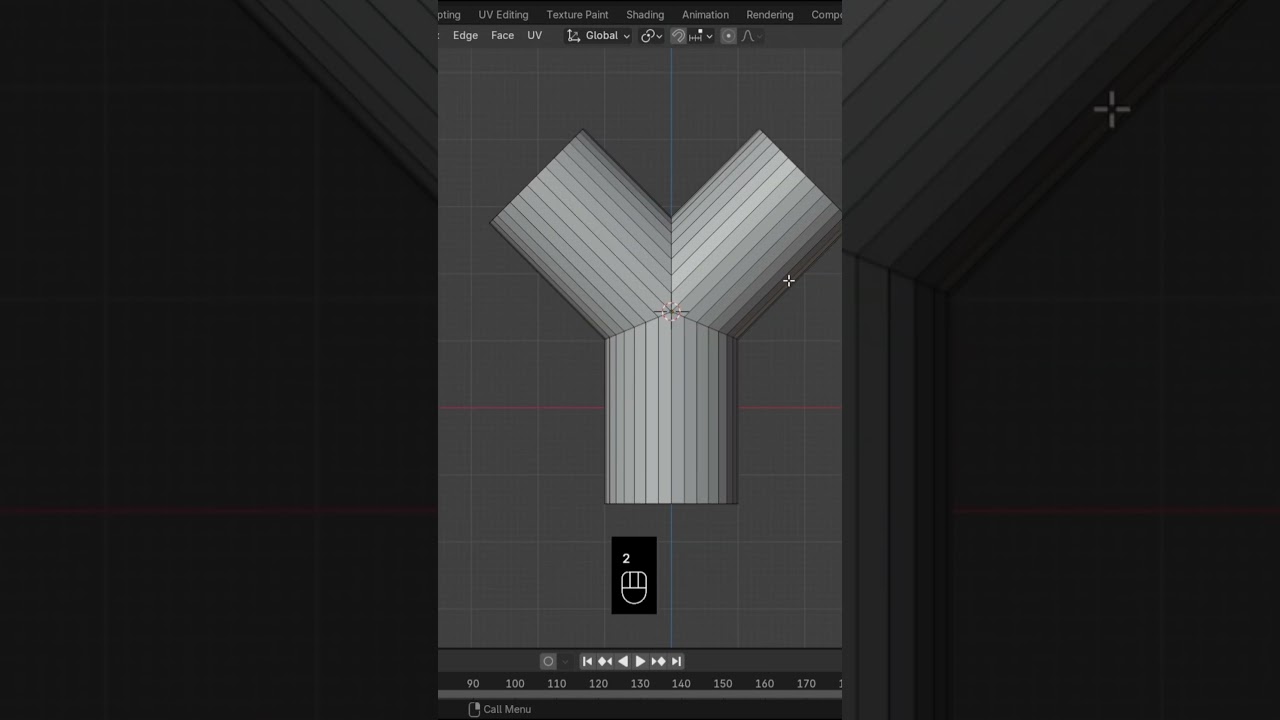Jump to the timeline start frame

[587, 661]
